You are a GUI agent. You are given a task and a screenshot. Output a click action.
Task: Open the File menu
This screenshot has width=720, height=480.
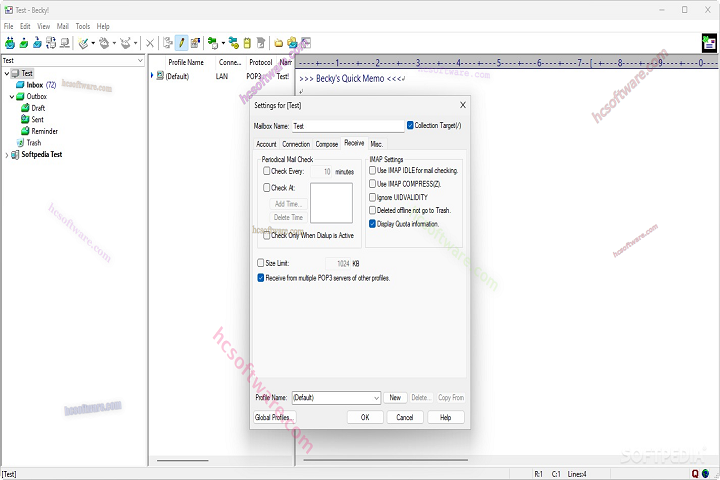click(x=9, y=26)
